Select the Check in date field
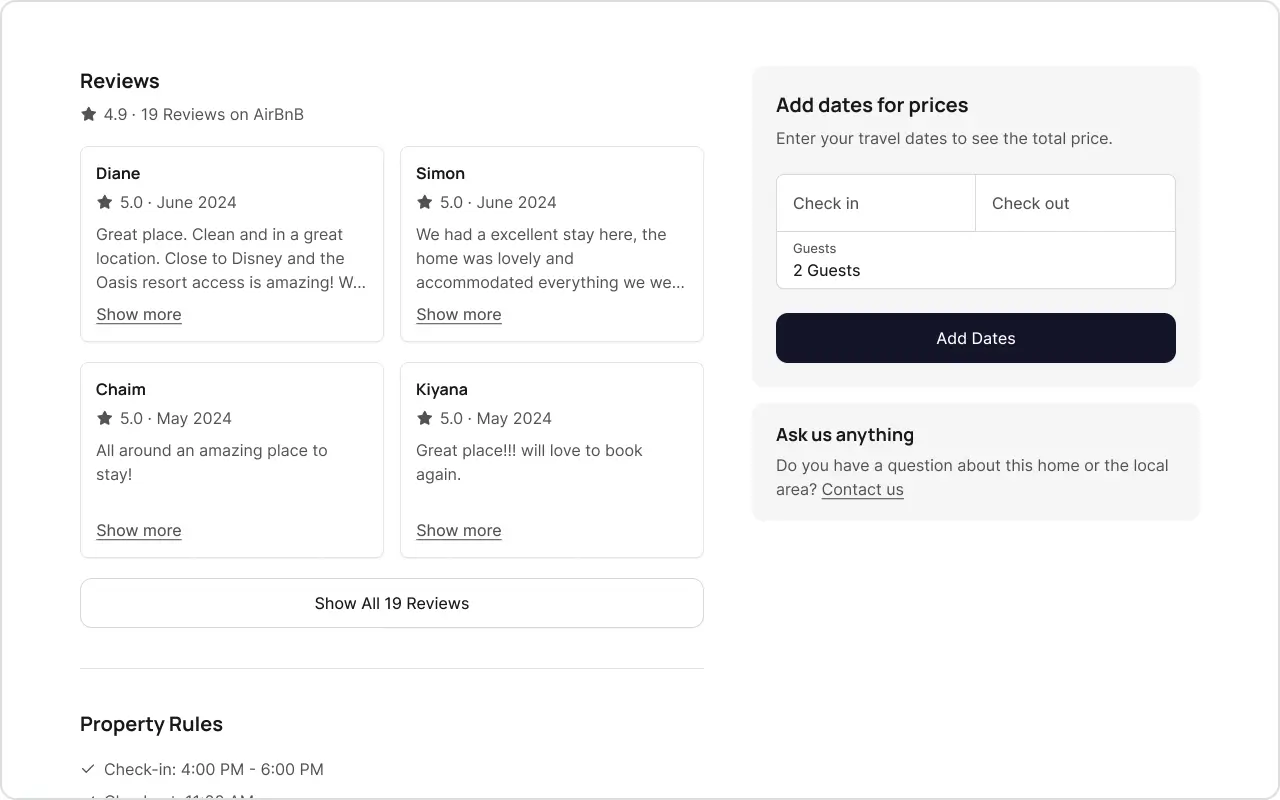1280x800 pixels. coord(875,203)
